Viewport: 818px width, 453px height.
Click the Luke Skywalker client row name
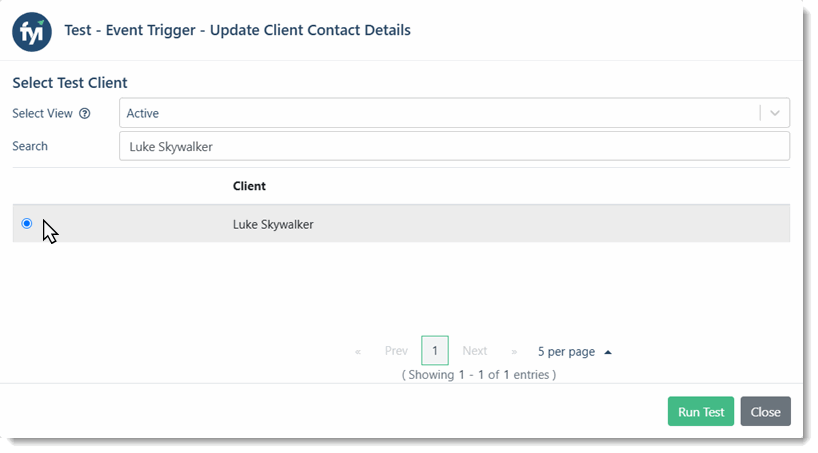click(273, 224)
